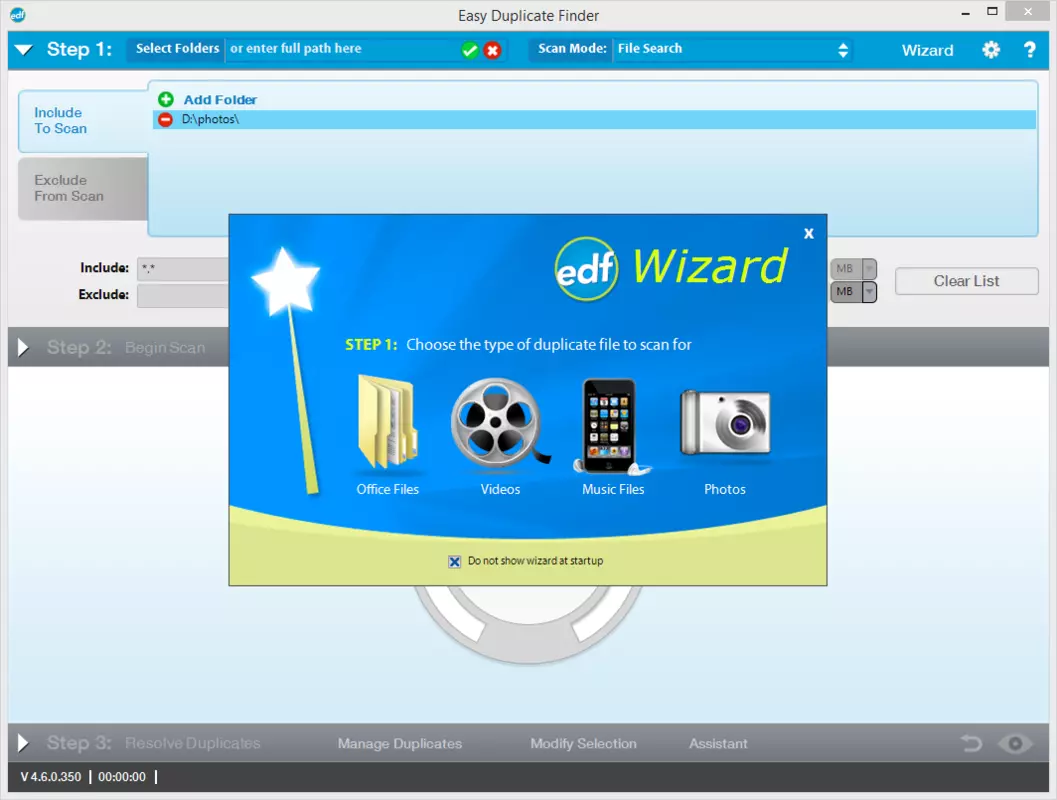Image resolution: width=1057 pixels, height=800 pixels.
Task: Open help via the question mark icon
Action: [x=1029, y=50]
